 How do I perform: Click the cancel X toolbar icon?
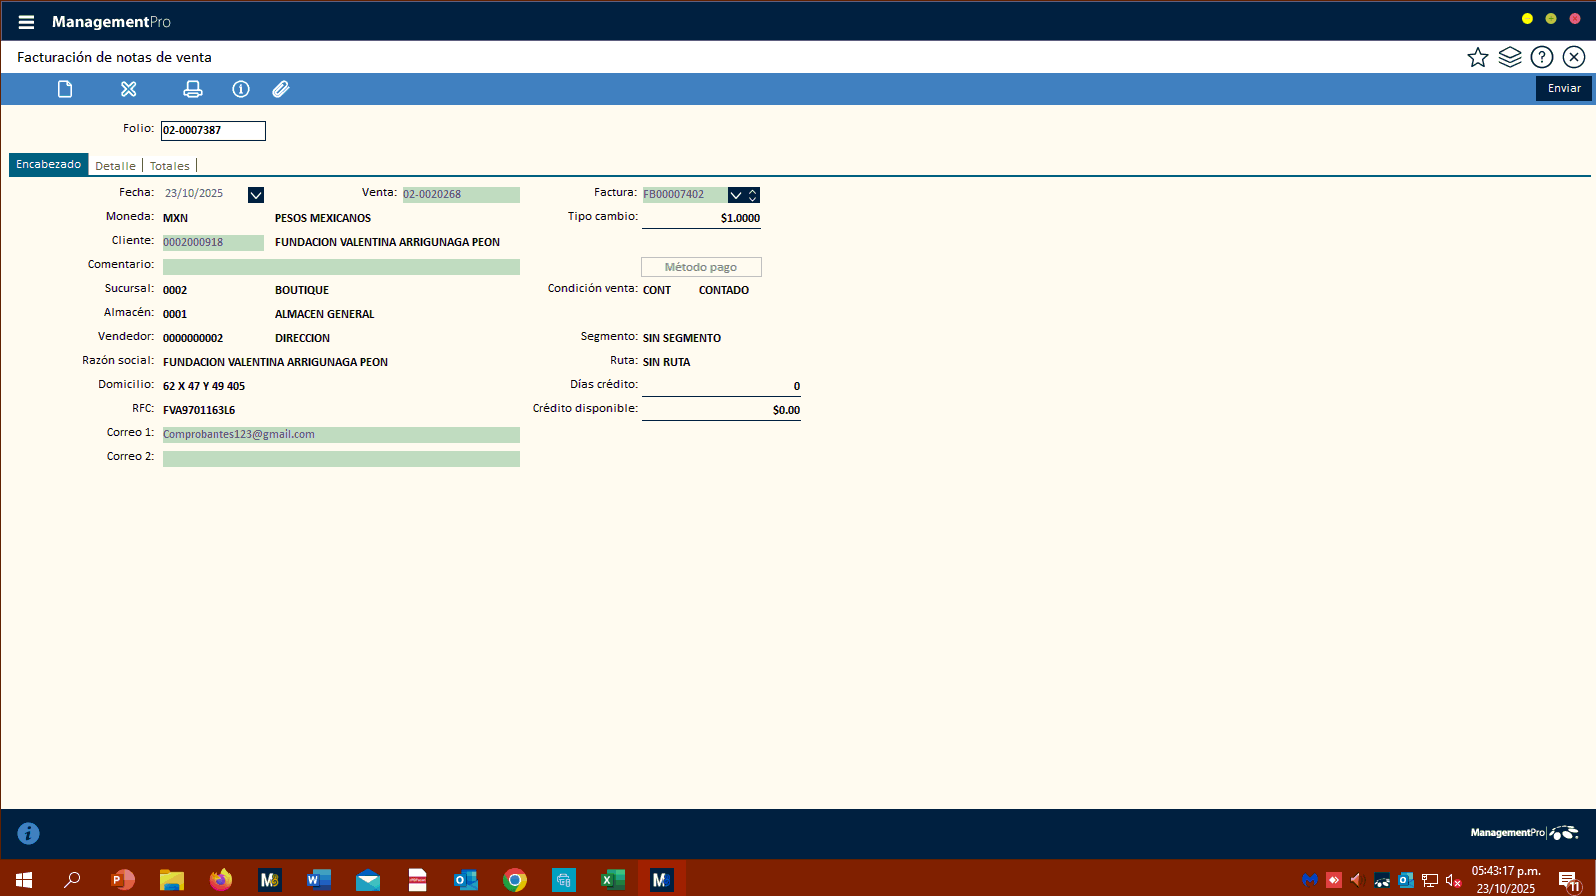[x=129, y=89]
